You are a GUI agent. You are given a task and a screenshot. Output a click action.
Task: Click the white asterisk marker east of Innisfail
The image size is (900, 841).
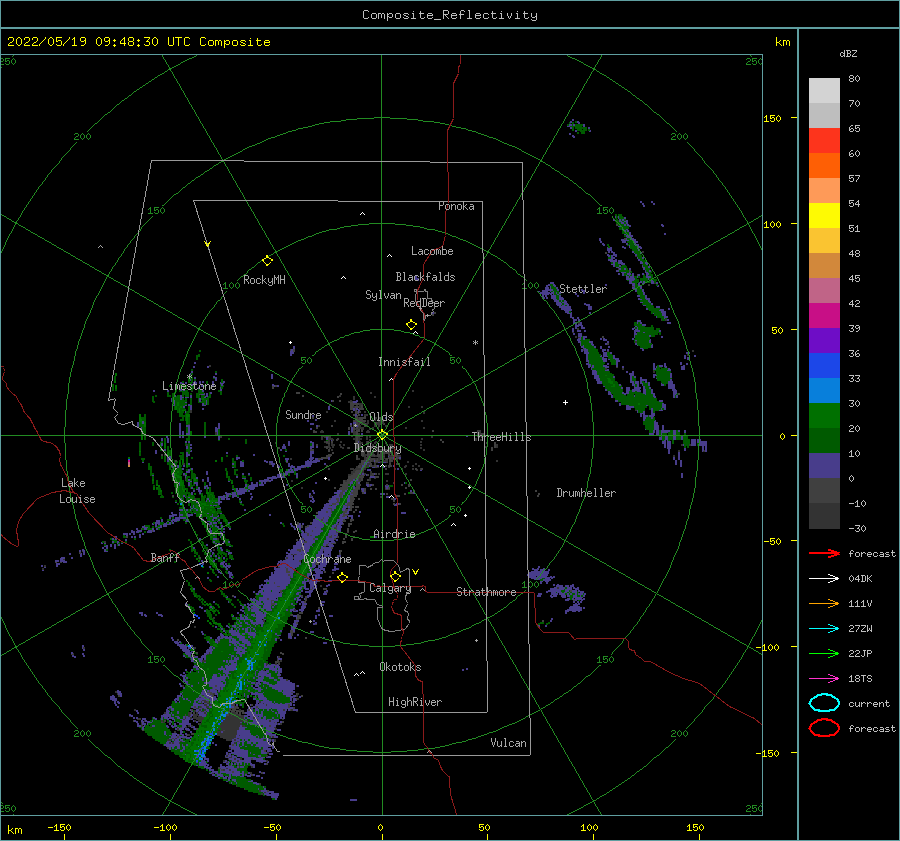(x=475, y=343)
